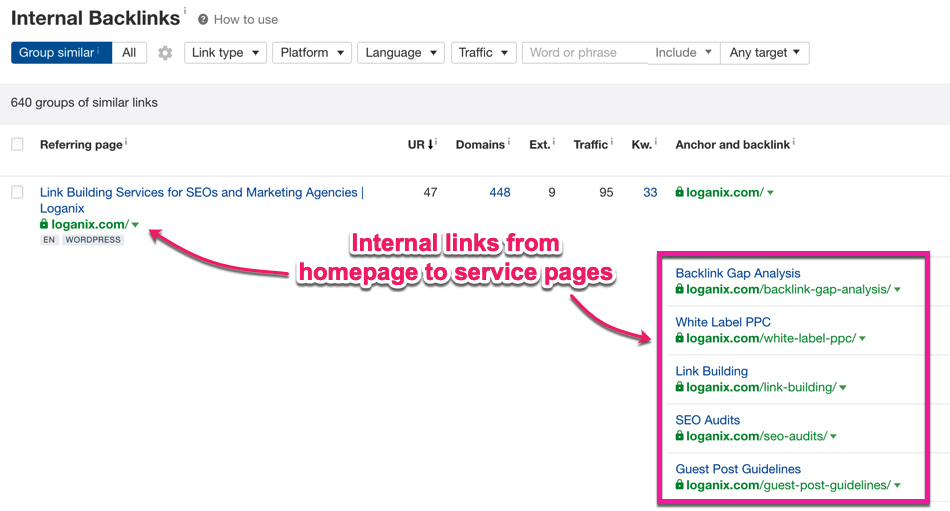Screen dimensions: 950x511
Task: Sort by UR column header
Action: coord(420,144)
